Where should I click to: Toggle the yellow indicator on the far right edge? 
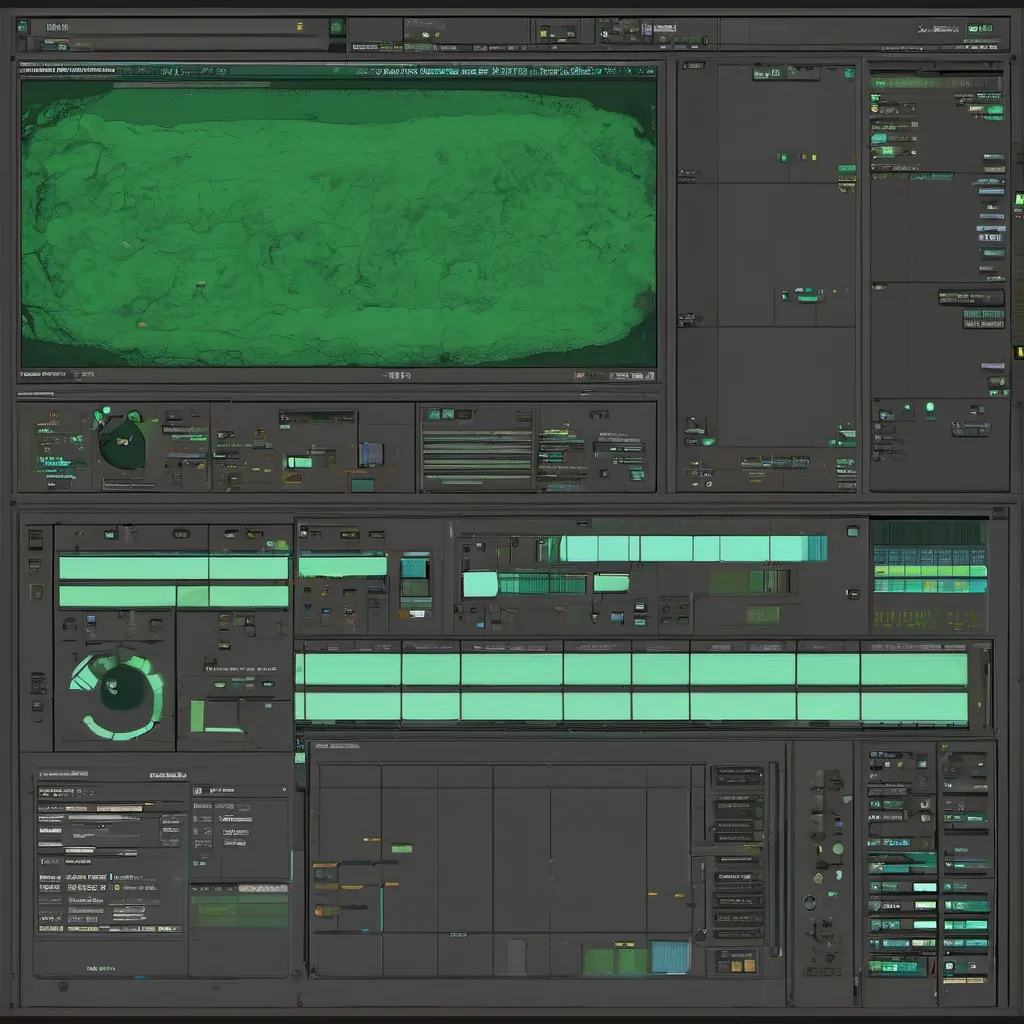[x=1018, y=352]
